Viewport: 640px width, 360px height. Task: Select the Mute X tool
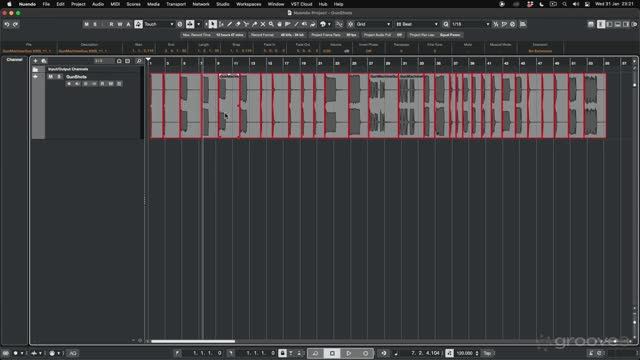263,24
